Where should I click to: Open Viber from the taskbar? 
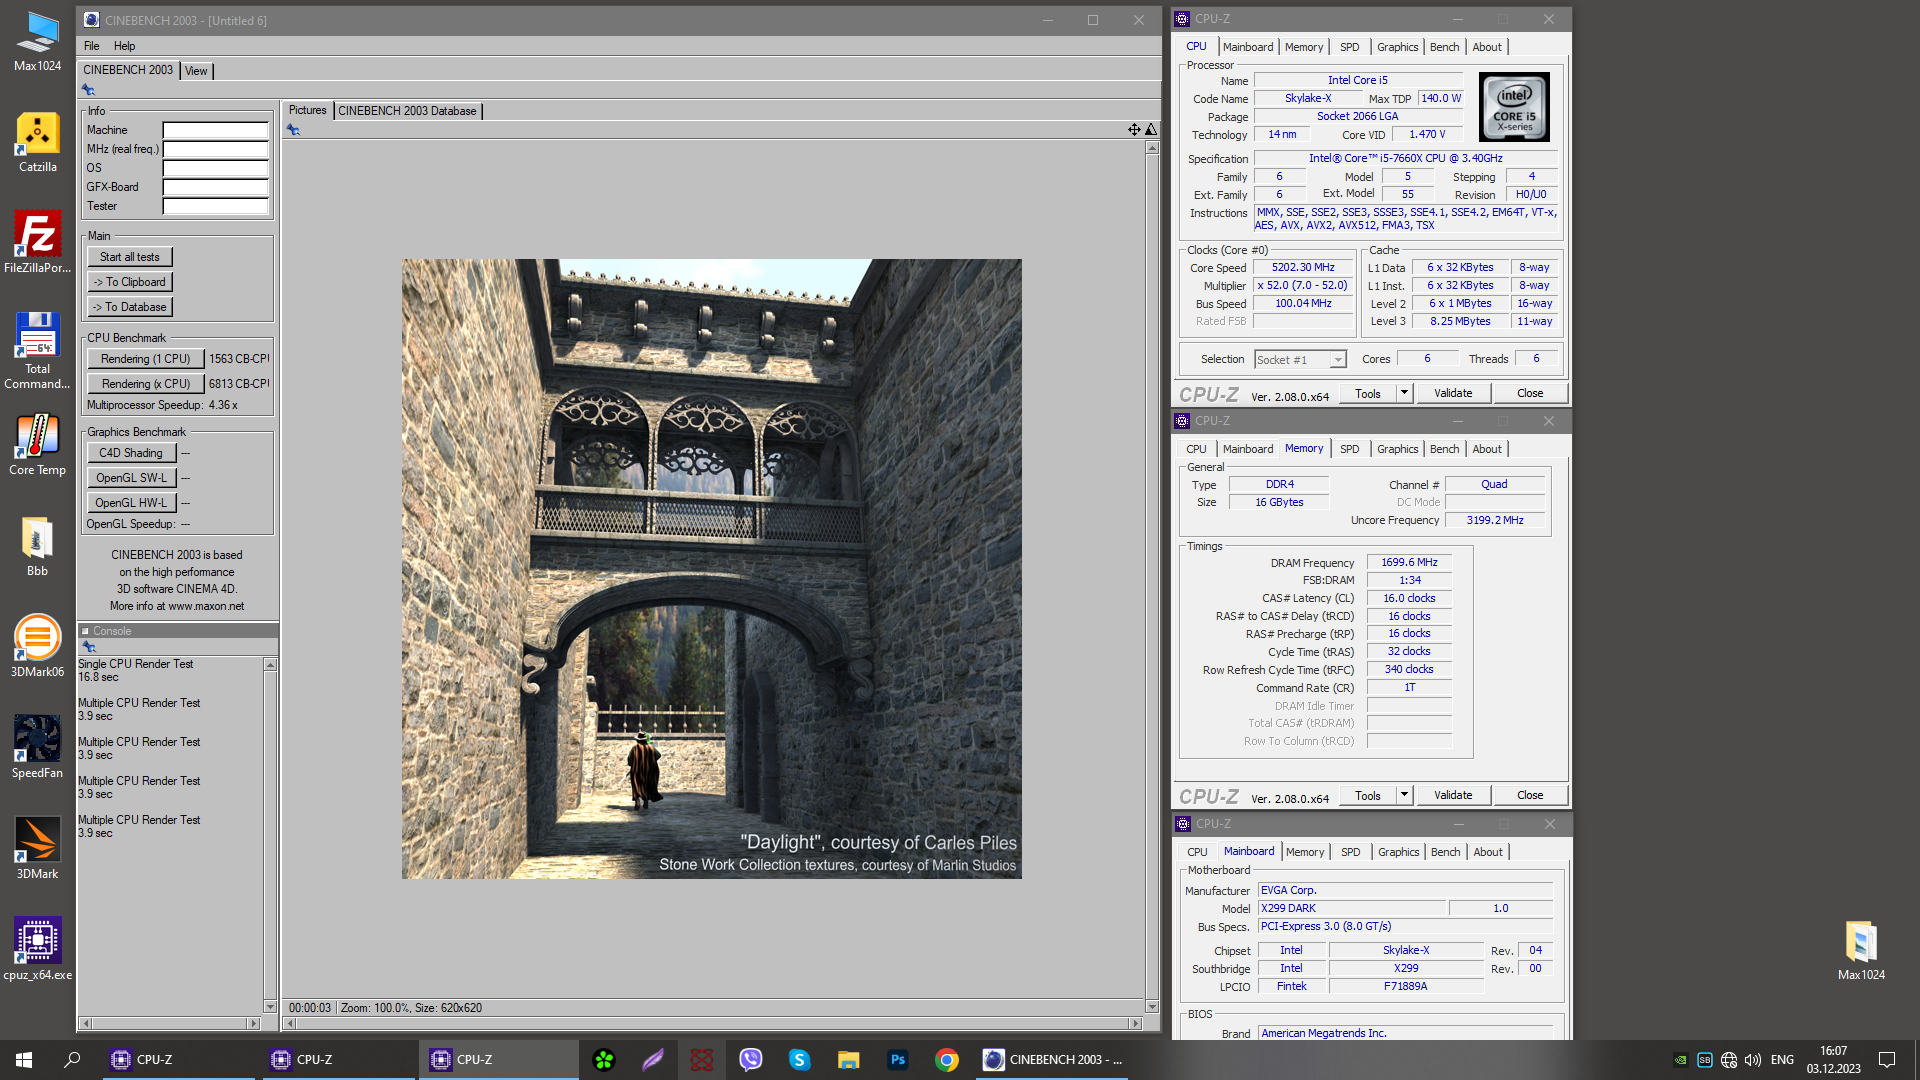[751, 1060]
